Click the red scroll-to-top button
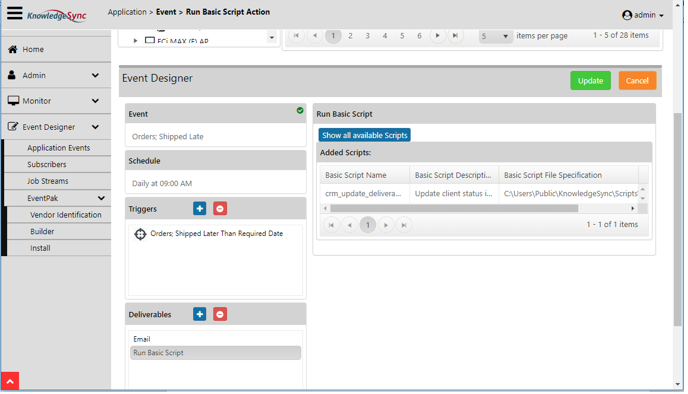Image resolution: width=688 pixels, height=394 pixels. 10,381
